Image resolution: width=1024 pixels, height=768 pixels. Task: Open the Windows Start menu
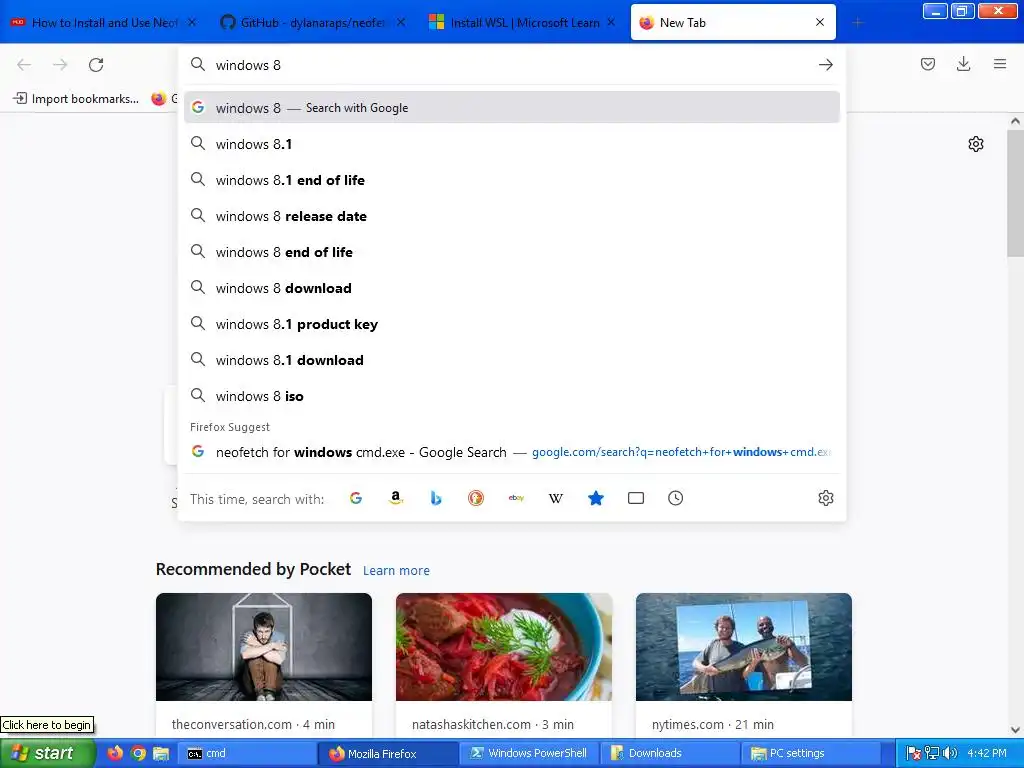pyautogui.click(x=47, y=753)
